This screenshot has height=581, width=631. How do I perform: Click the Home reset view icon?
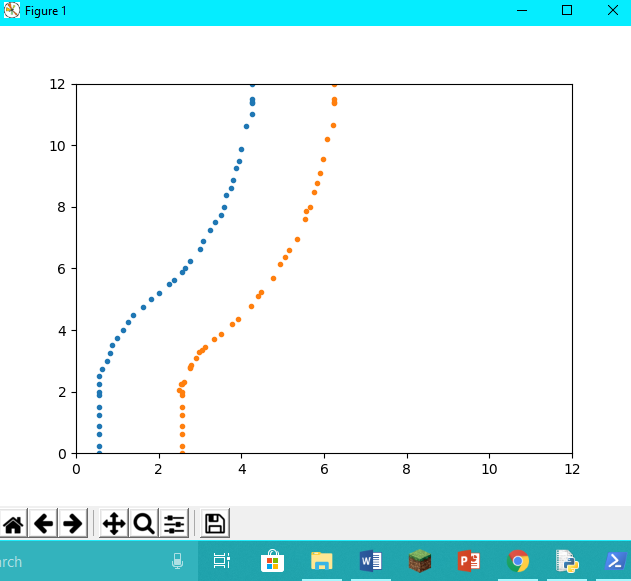pos(14,523)
